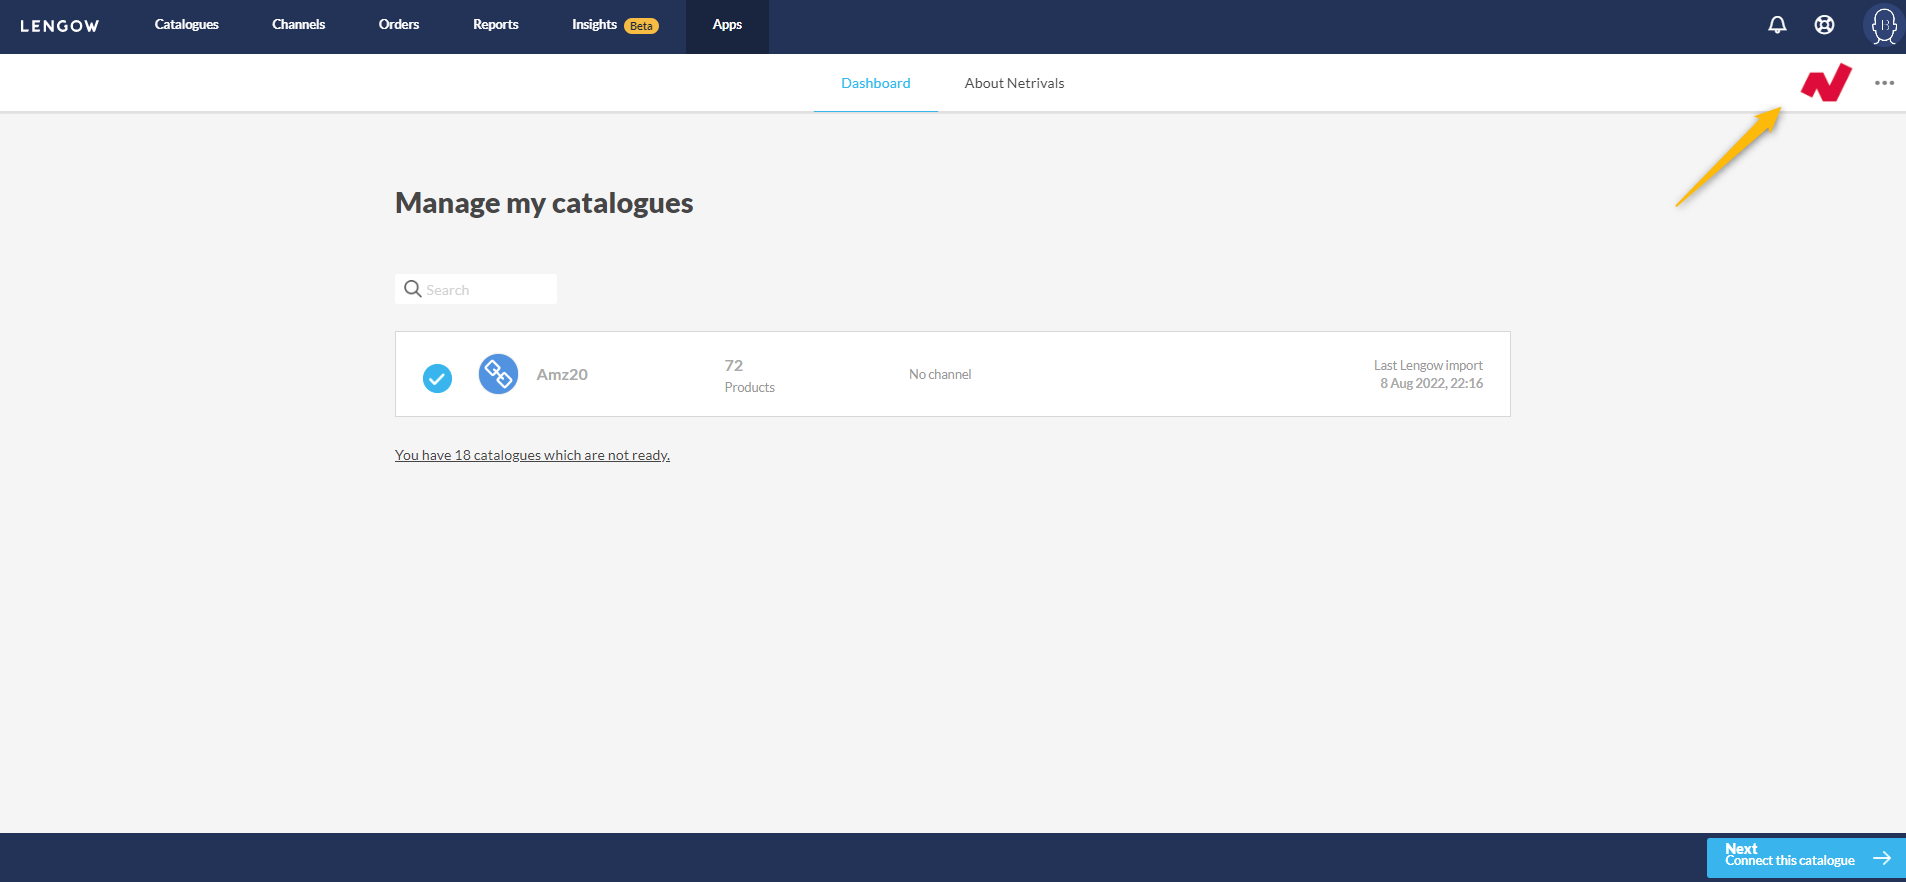Image resolution: width=1906 pixels, height=882 pixels.
Task: Go to the Orders menu
Action: coord(398,25)
